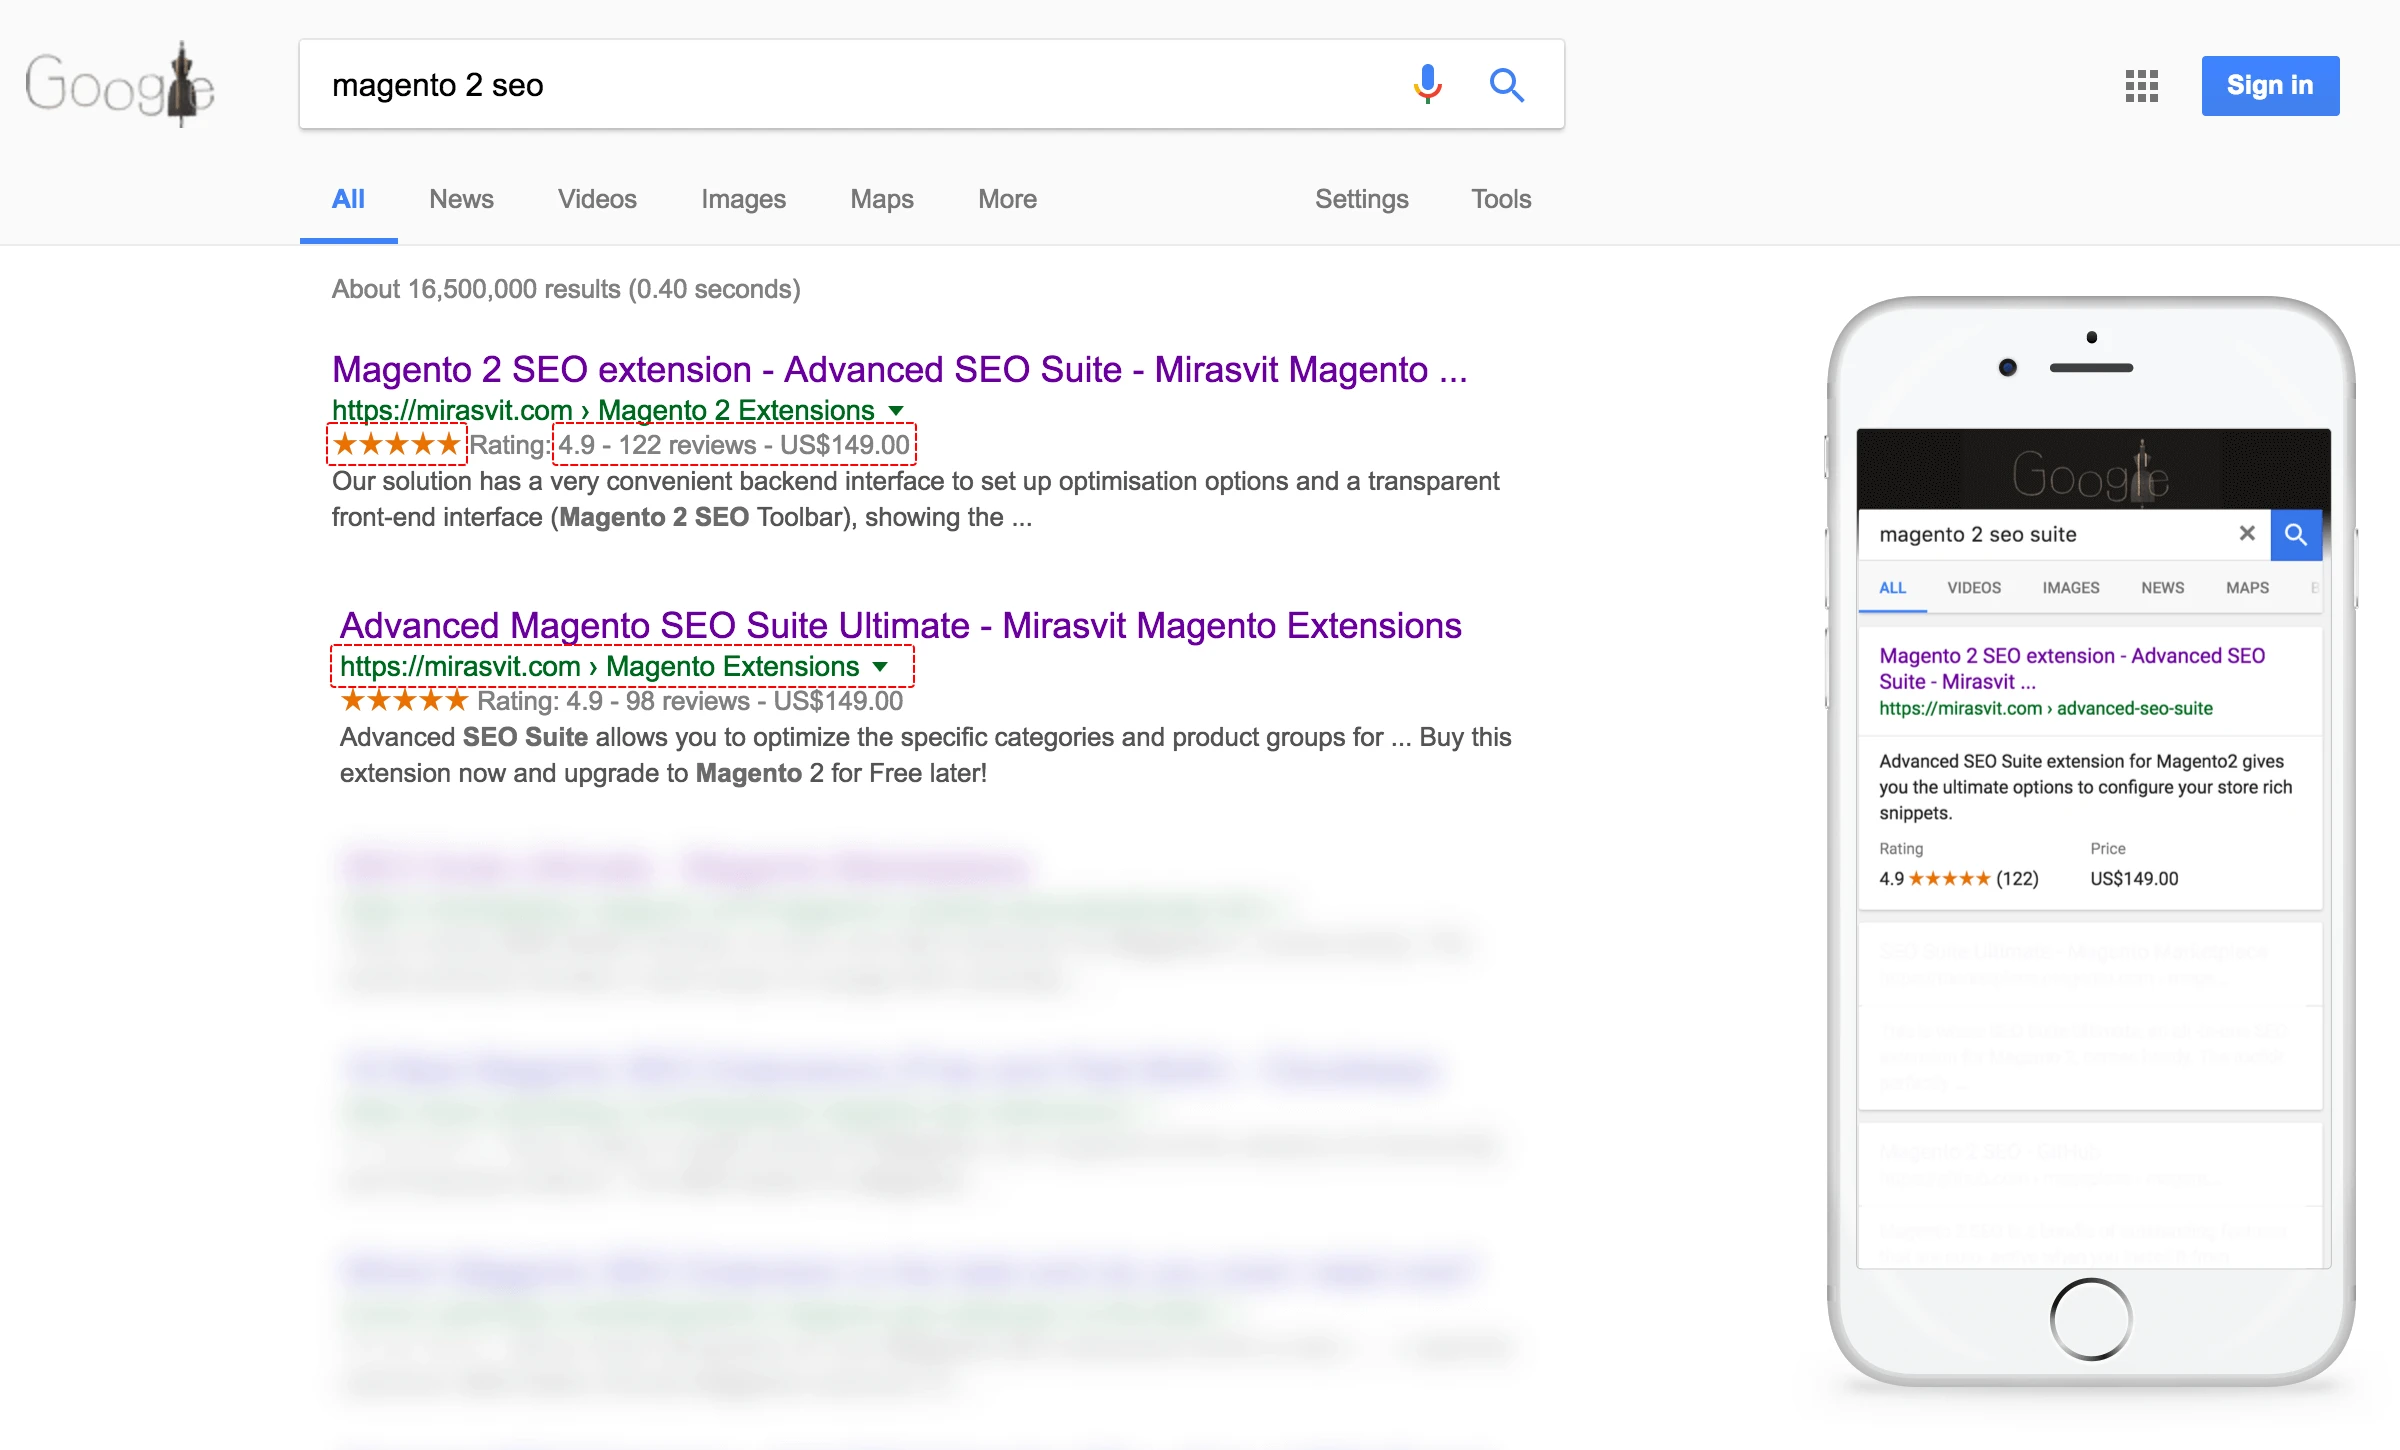2400x1450 pixels.
Task: Open the Tools menu
Action: point(1500,199)
